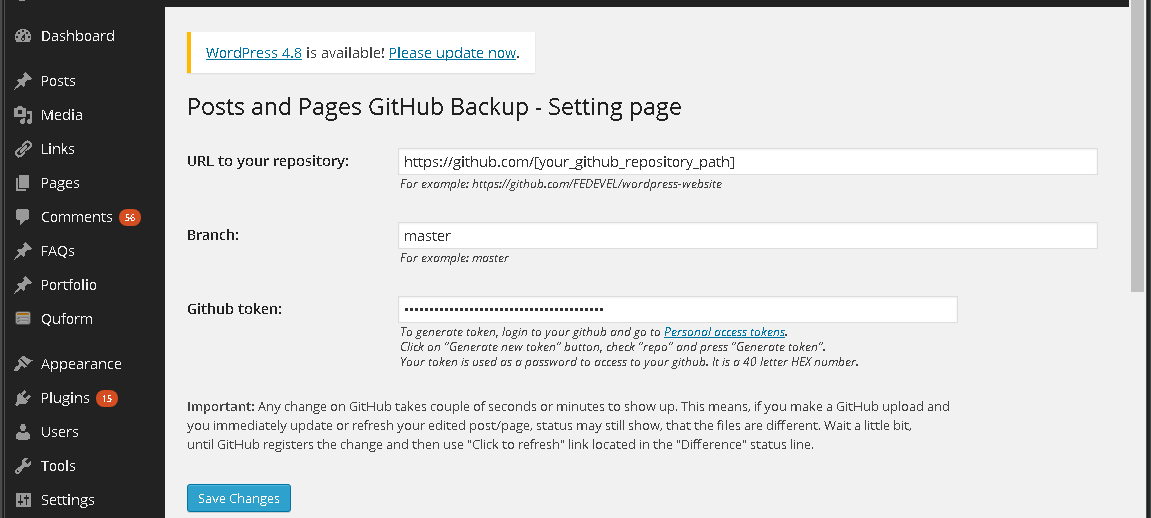
Task: Click the Comments speech bubble icon
Action: [x=23, y=217]
